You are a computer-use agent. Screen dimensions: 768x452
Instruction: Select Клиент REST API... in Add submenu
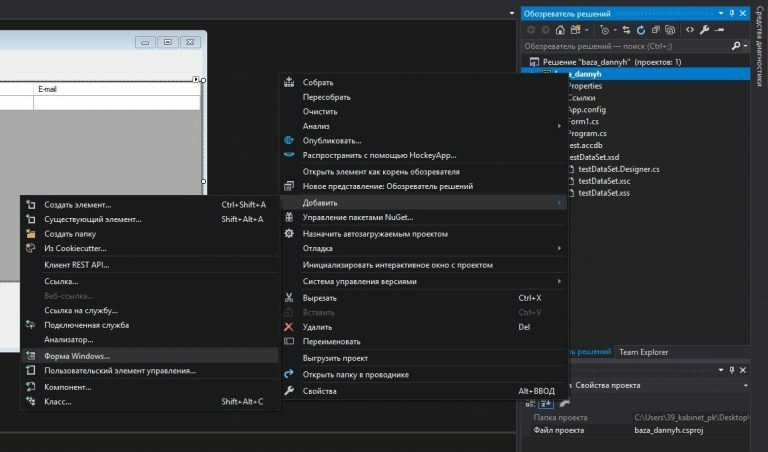[x=151, y=265]
